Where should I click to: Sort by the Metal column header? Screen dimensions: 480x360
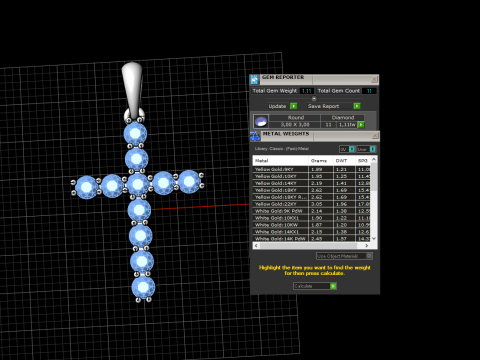click(280, 161)
